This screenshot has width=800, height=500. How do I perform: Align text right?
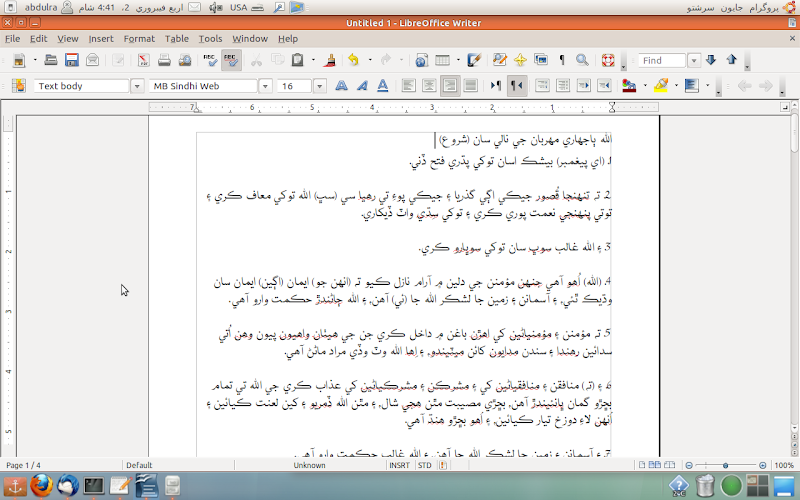tap(450, 86)
